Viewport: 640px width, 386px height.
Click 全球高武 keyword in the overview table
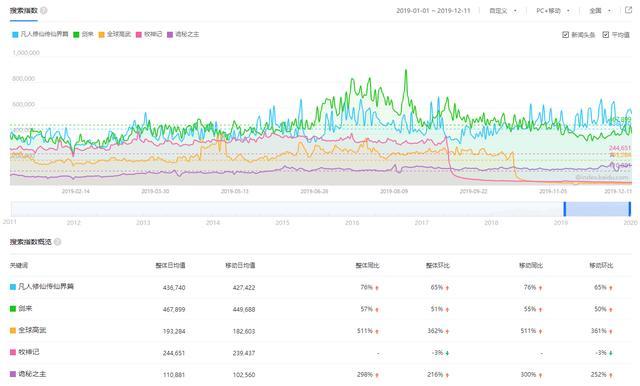(32, 330)
